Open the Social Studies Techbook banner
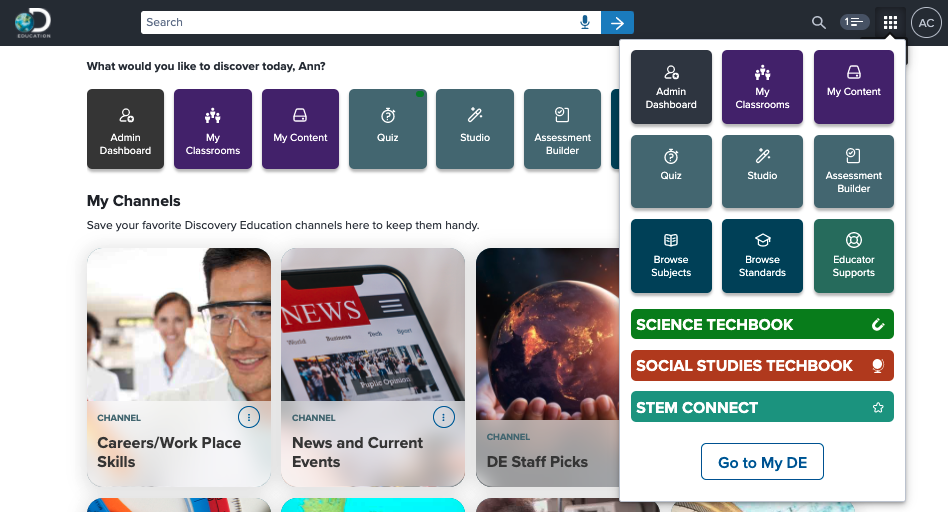Image resolution: width=948 pixels, height=512 pixels. click(762, 366)
